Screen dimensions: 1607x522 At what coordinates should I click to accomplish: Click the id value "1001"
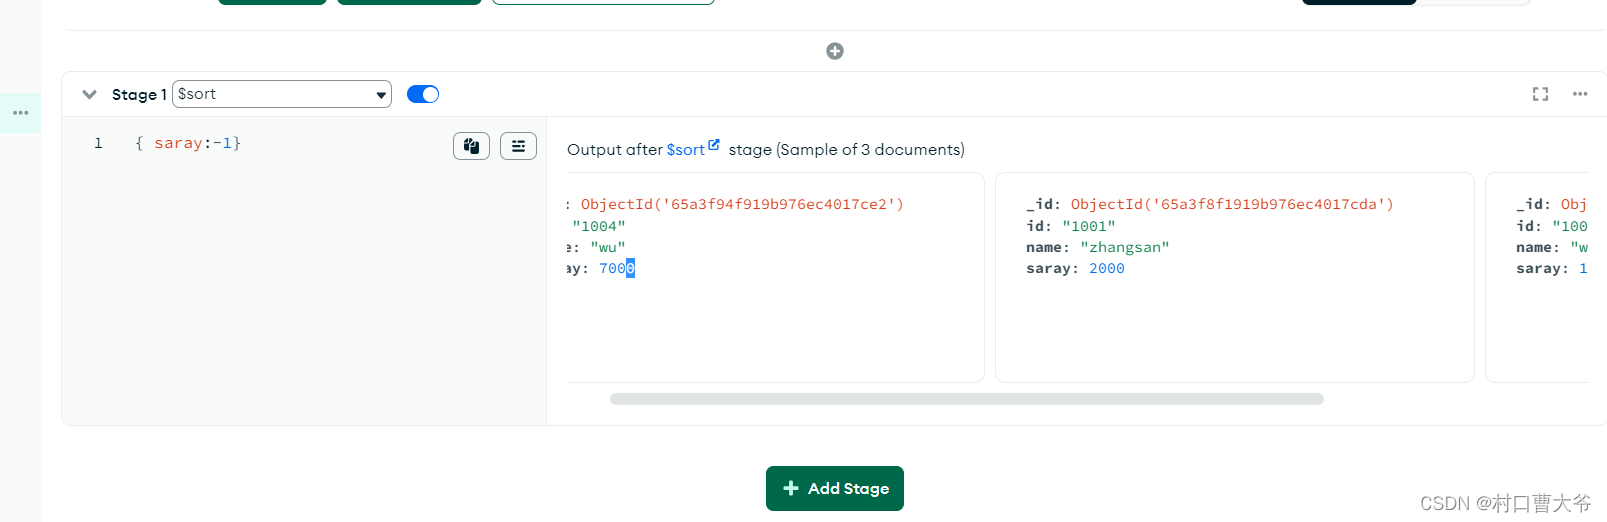pos(1089,226)
